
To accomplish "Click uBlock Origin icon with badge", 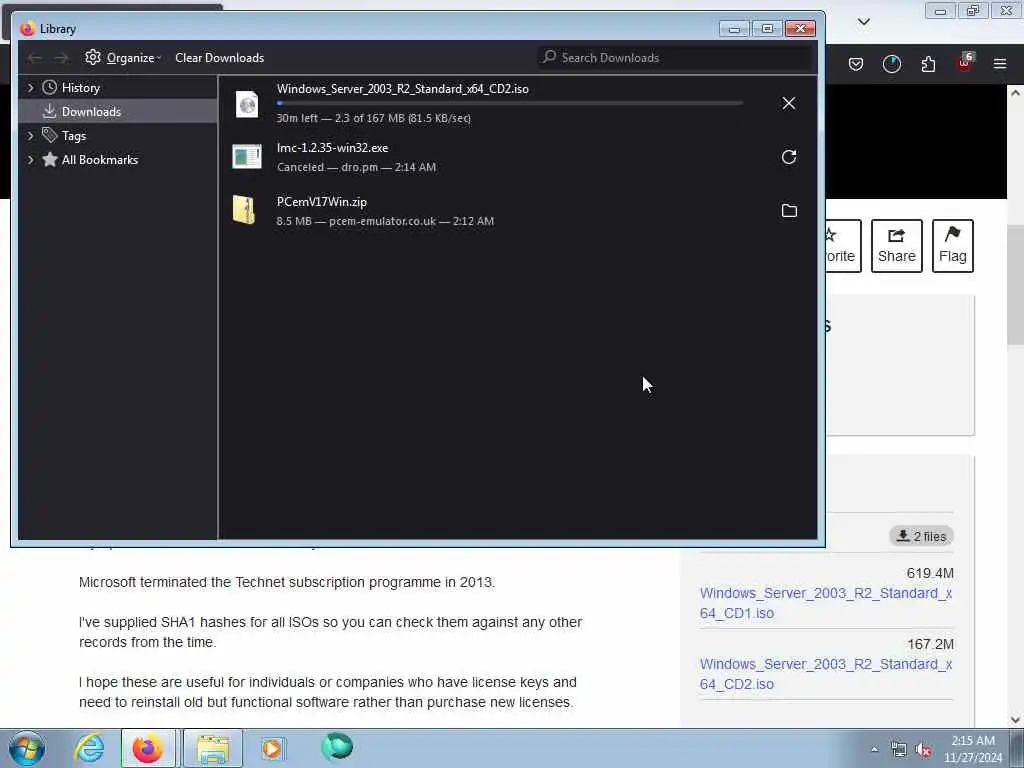I will click(x=965, y=63).
